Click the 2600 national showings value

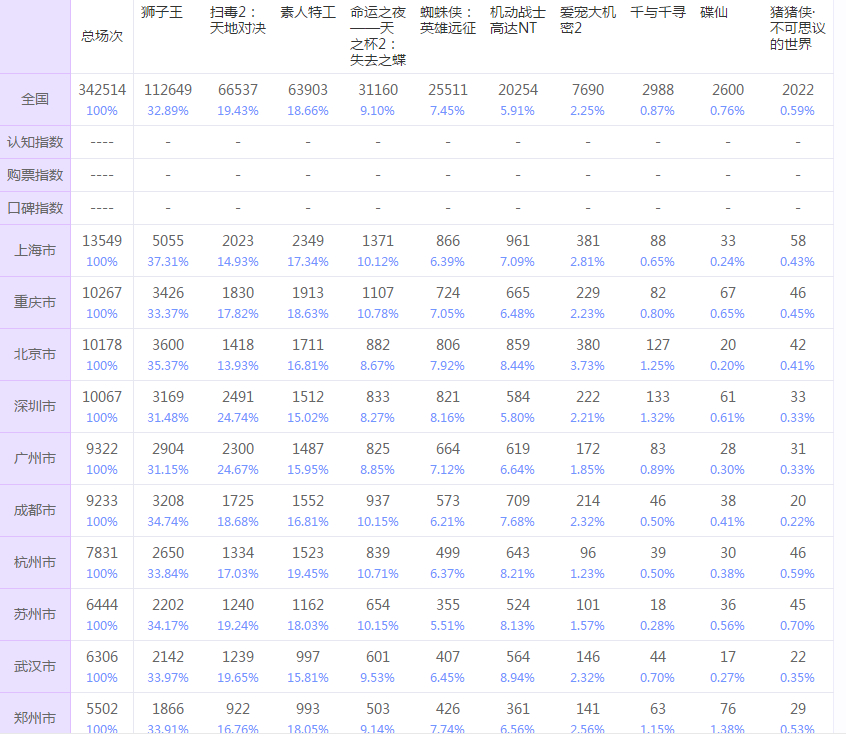point(728,90)
